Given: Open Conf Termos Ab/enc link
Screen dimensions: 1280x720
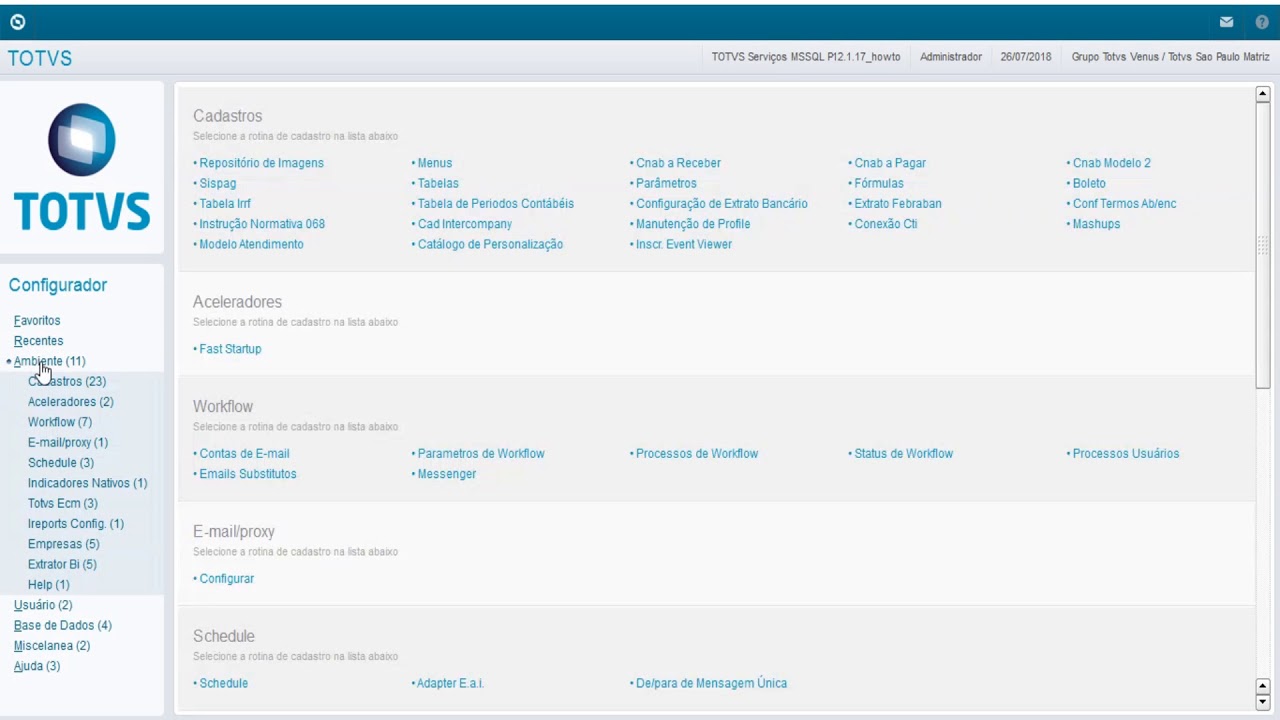Looking at the screenshot, I should 1125,204.
